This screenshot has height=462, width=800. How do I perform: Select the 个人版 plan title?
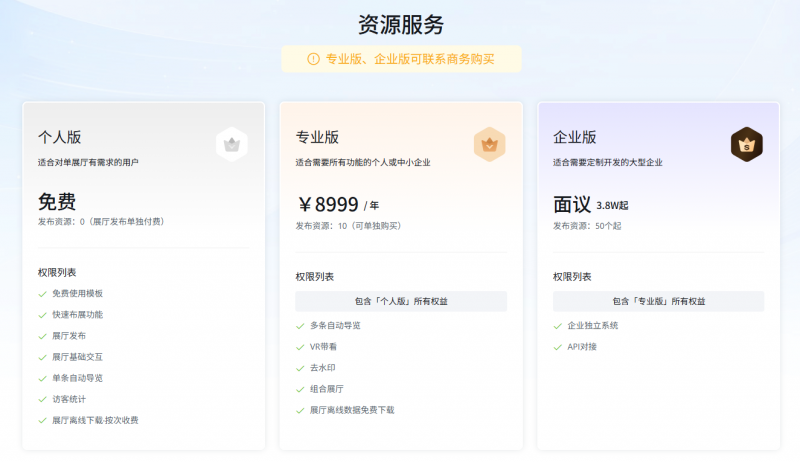pyautogui.click(x=60, y=137)
